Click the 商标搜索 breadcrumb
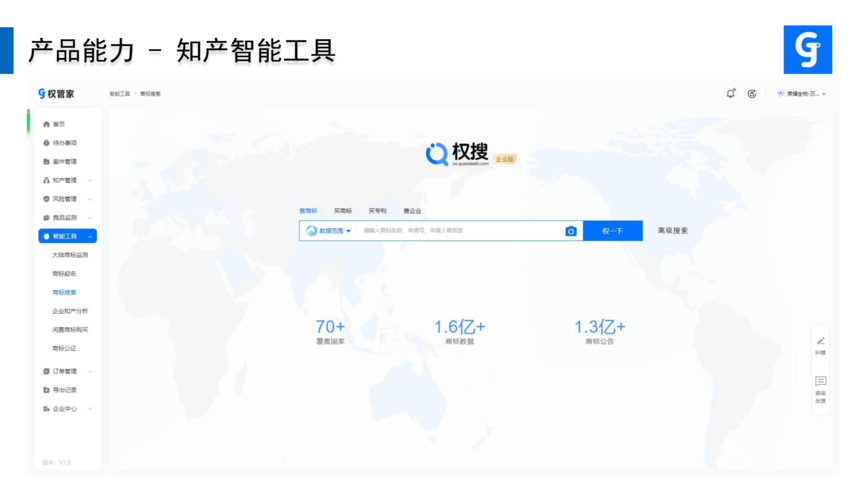Screen dimensions: 860x484 tap(150, 94)
